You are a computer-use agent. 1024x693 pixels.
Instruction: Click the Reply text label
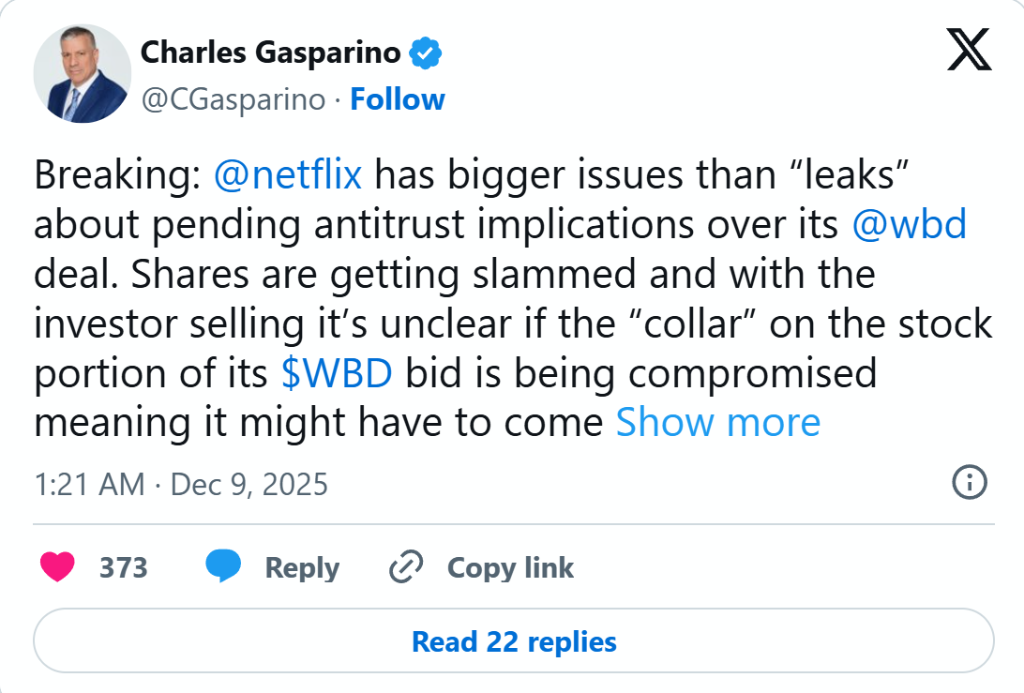tap(301, 568)
